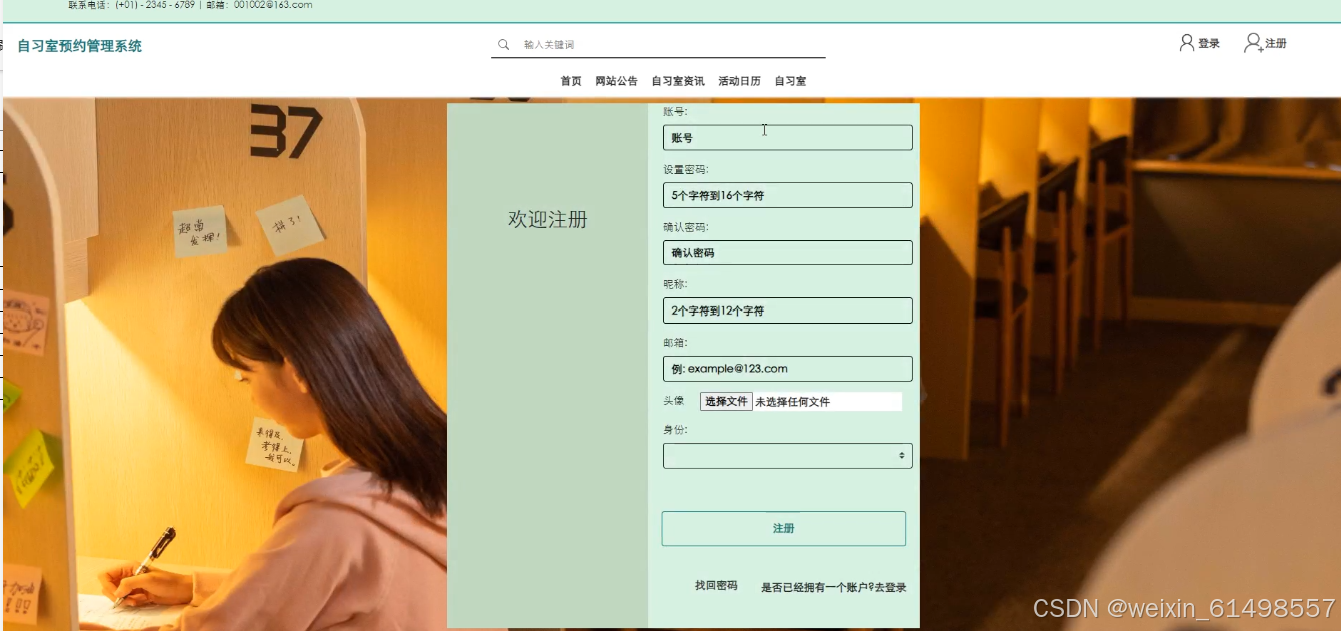Click the 账号 account input field

(788, 138)
